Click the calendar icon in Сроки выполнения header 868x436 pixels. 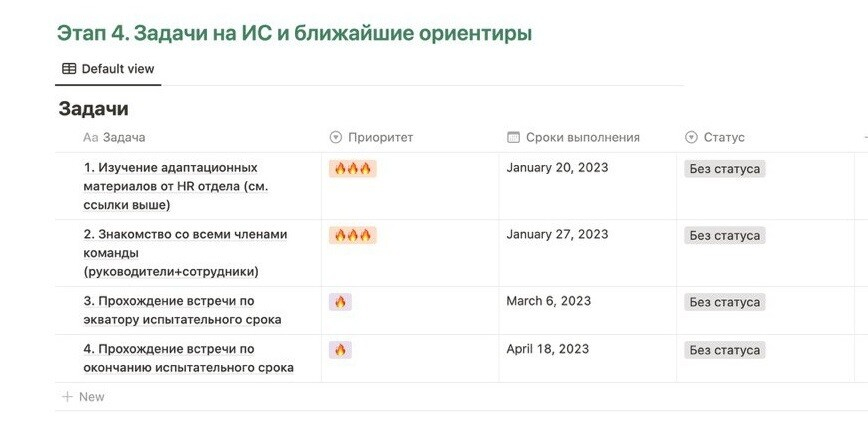coord(513,137)
